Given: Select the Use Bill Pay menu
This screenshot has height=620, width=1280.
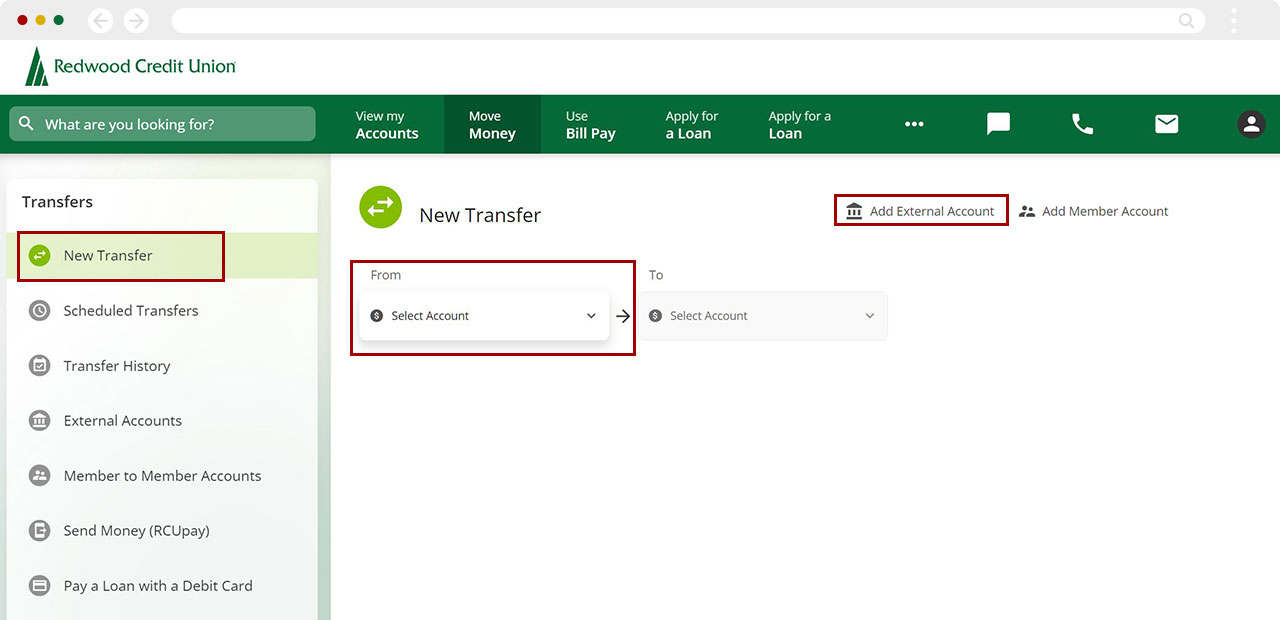Looking at the screenshot, I should click(x=590, y=125).
